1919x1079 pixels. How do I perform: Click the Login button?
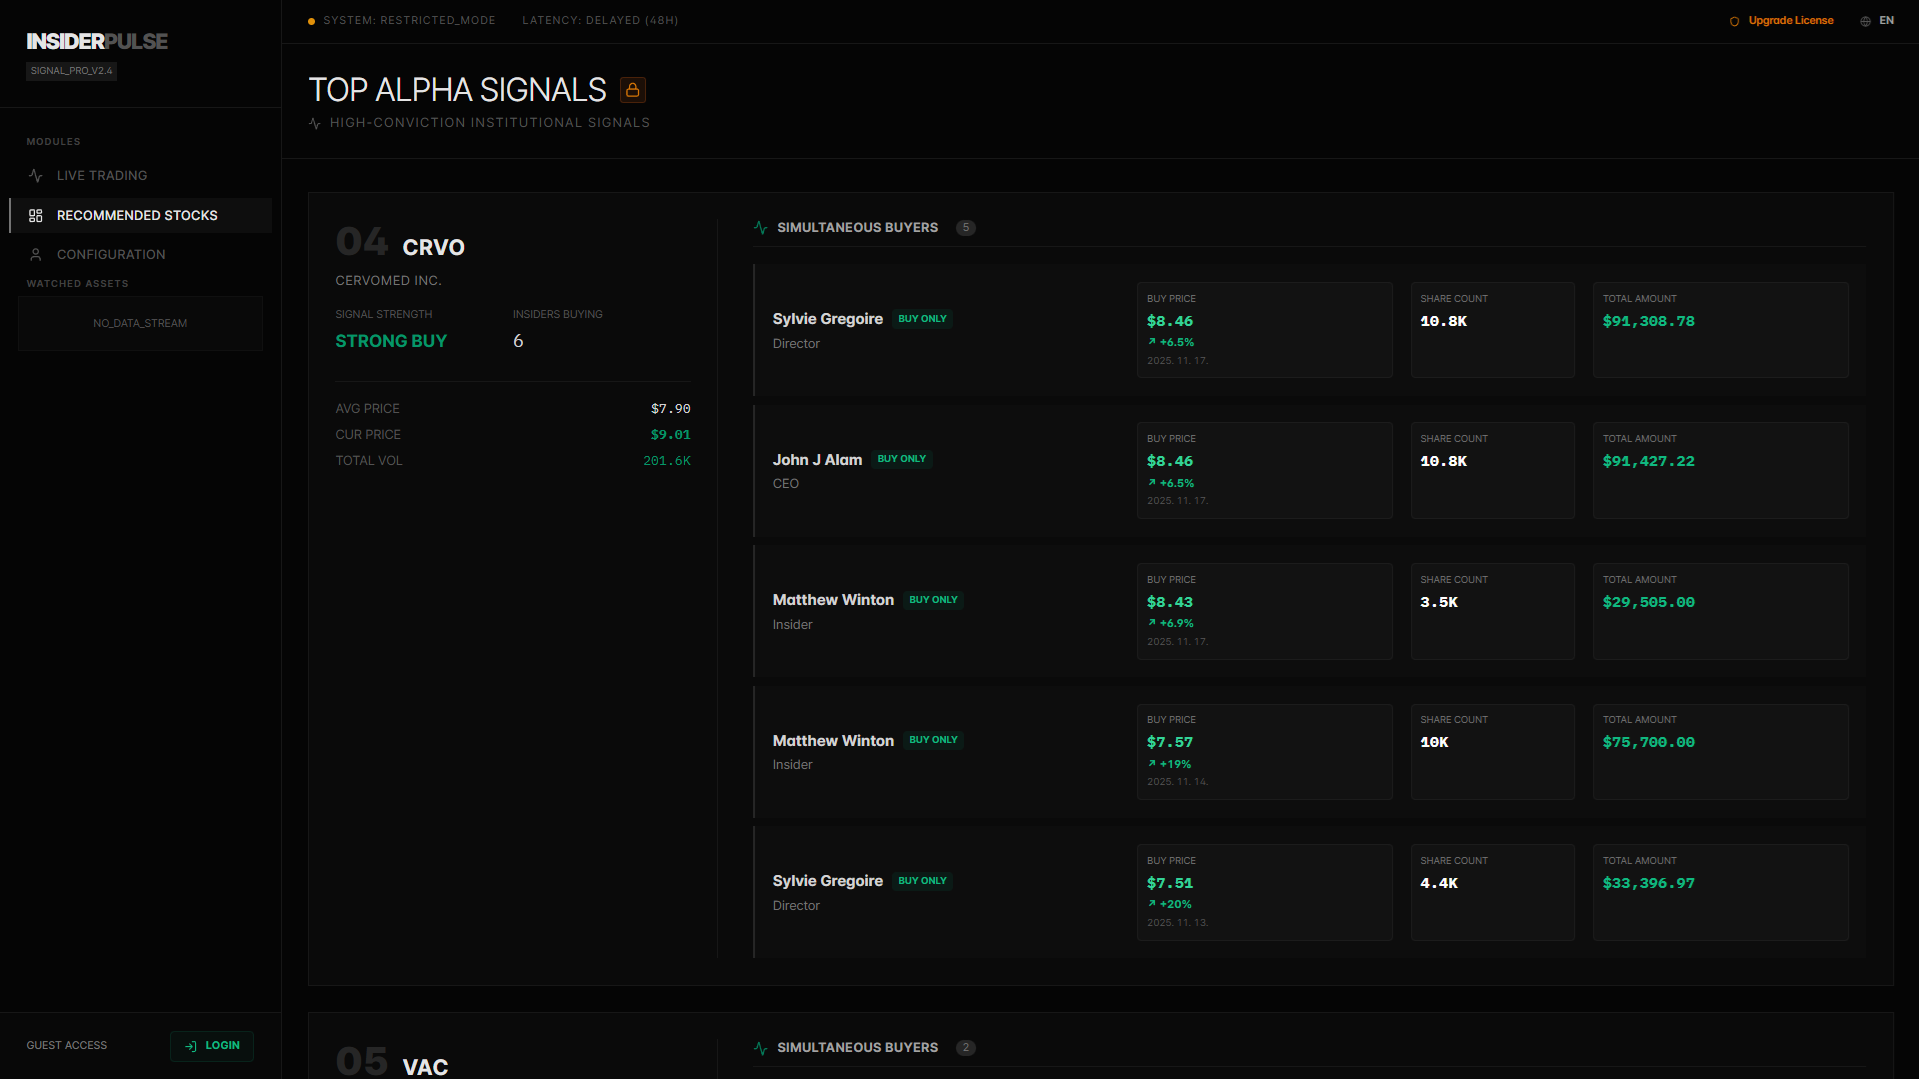(x=212, y=1045)
